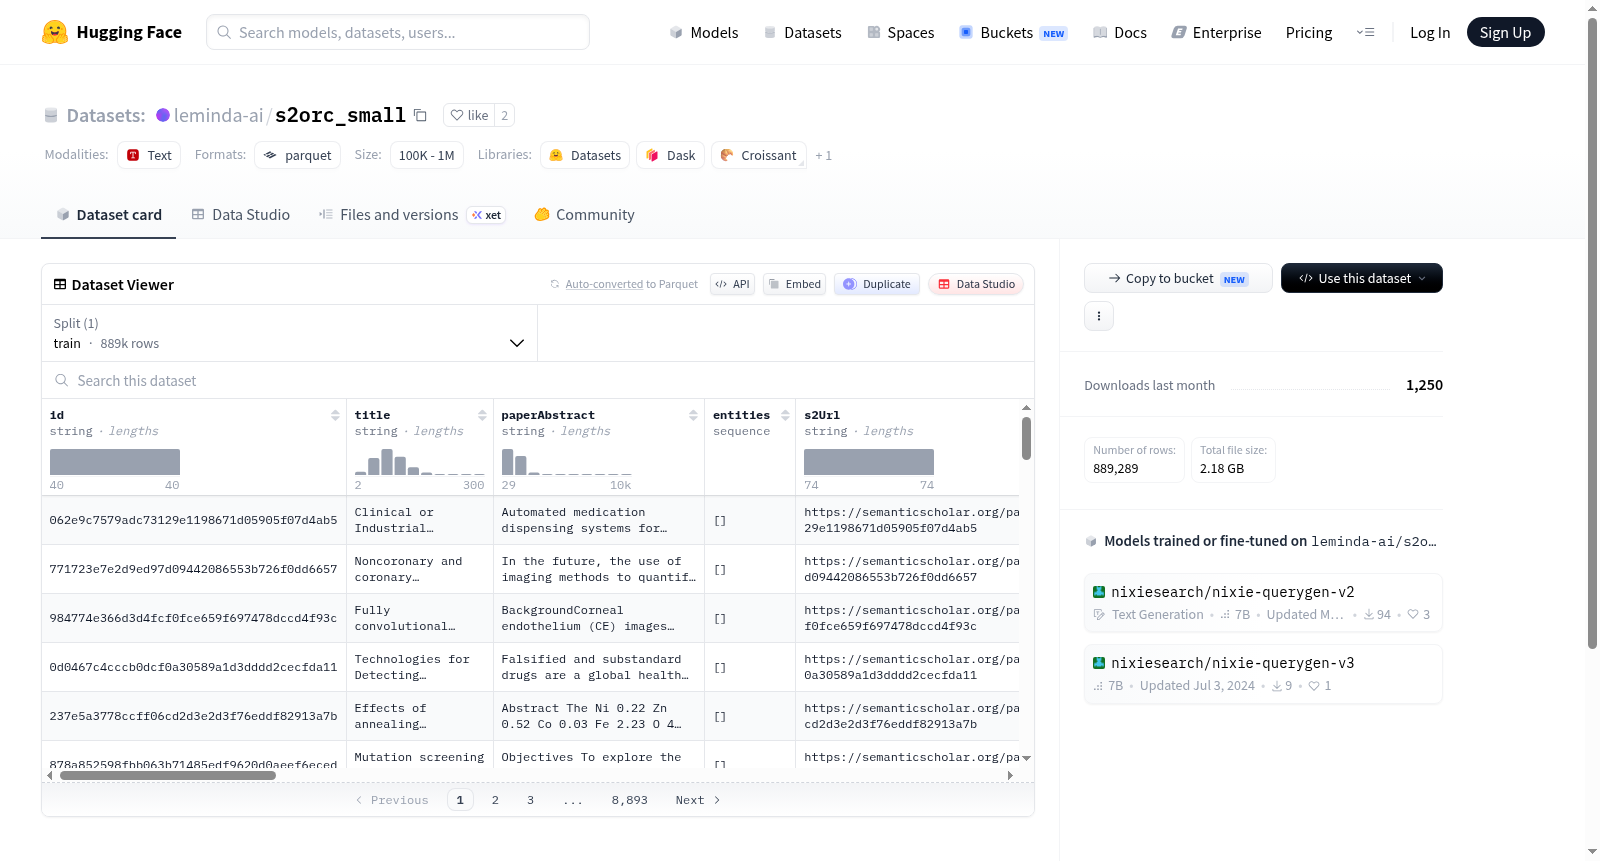Click the Datasets library tag
1600x861 pixels.
tap(585, 155)
